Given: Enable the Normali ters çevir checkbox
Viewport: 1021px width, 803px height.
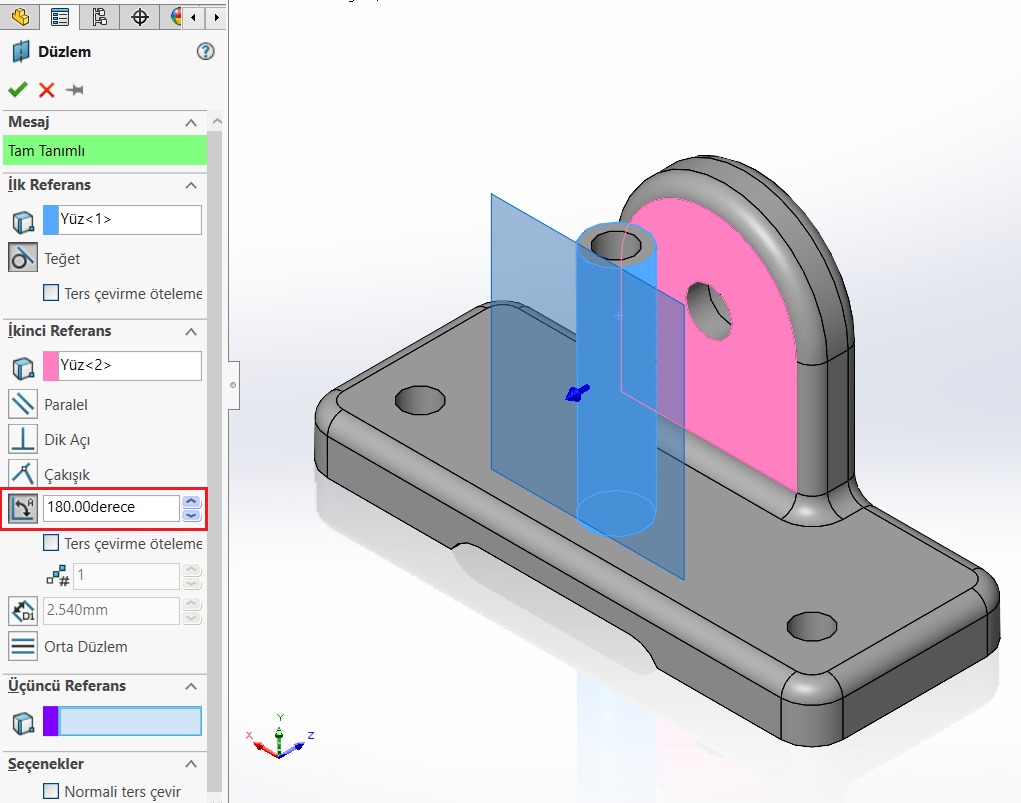Looking at the screenshot, I should (x=51, y=791).
